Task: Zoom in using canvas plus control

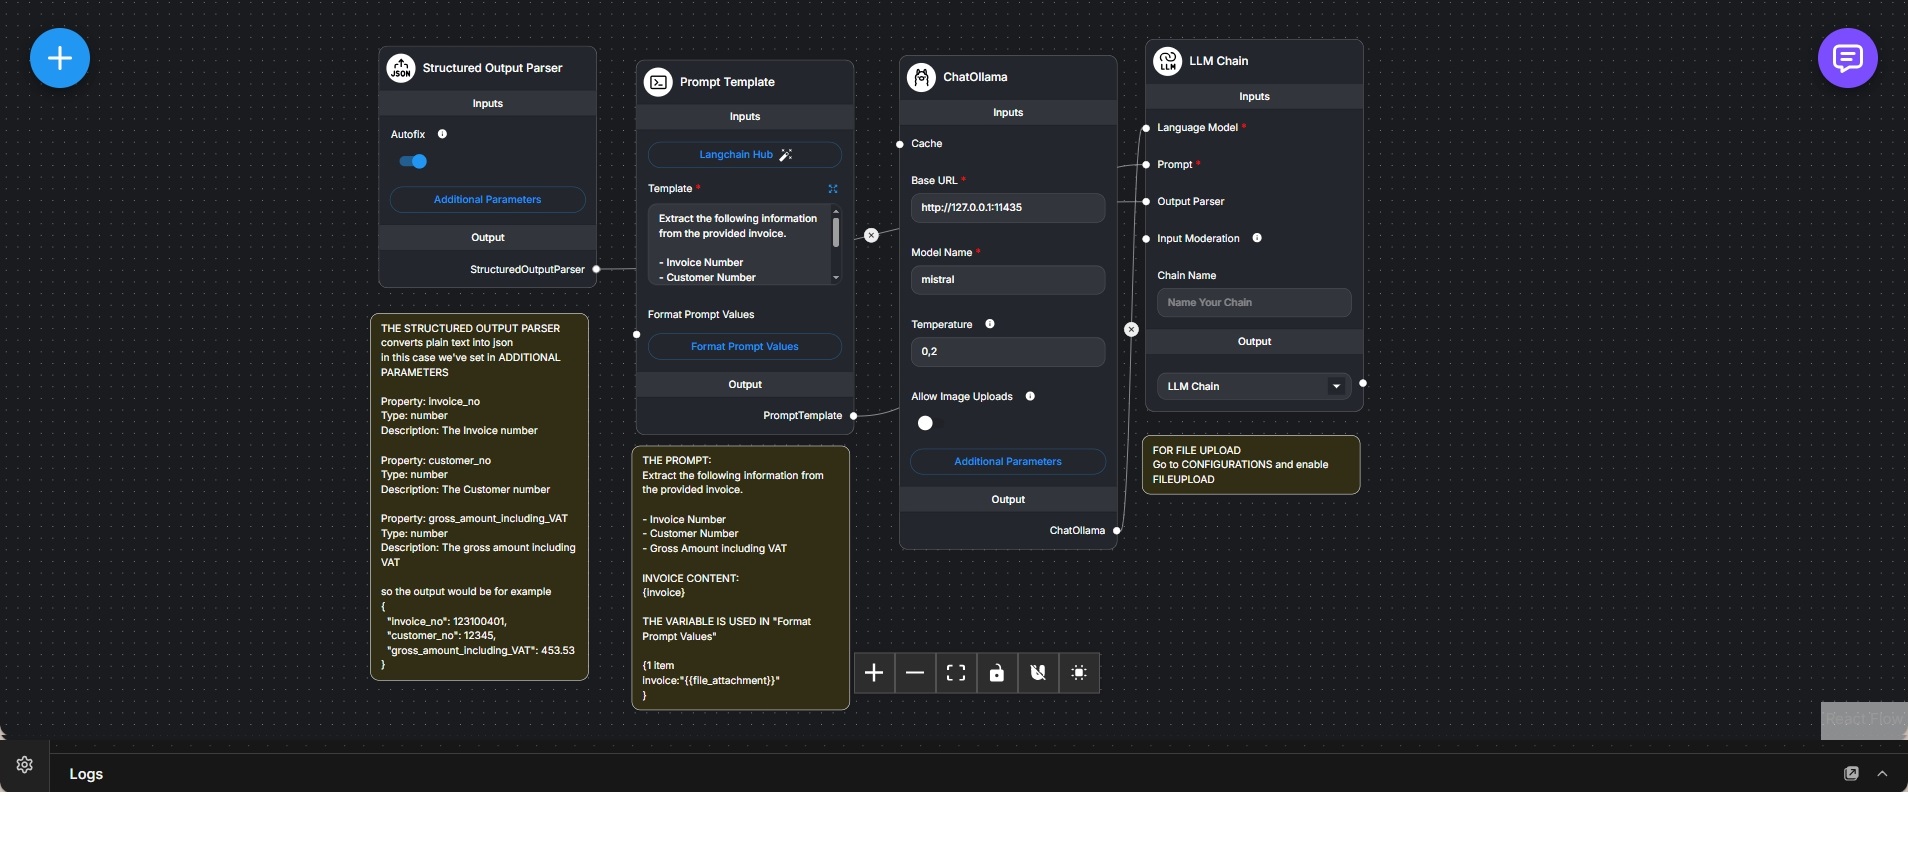Action: tap(874, 673)
